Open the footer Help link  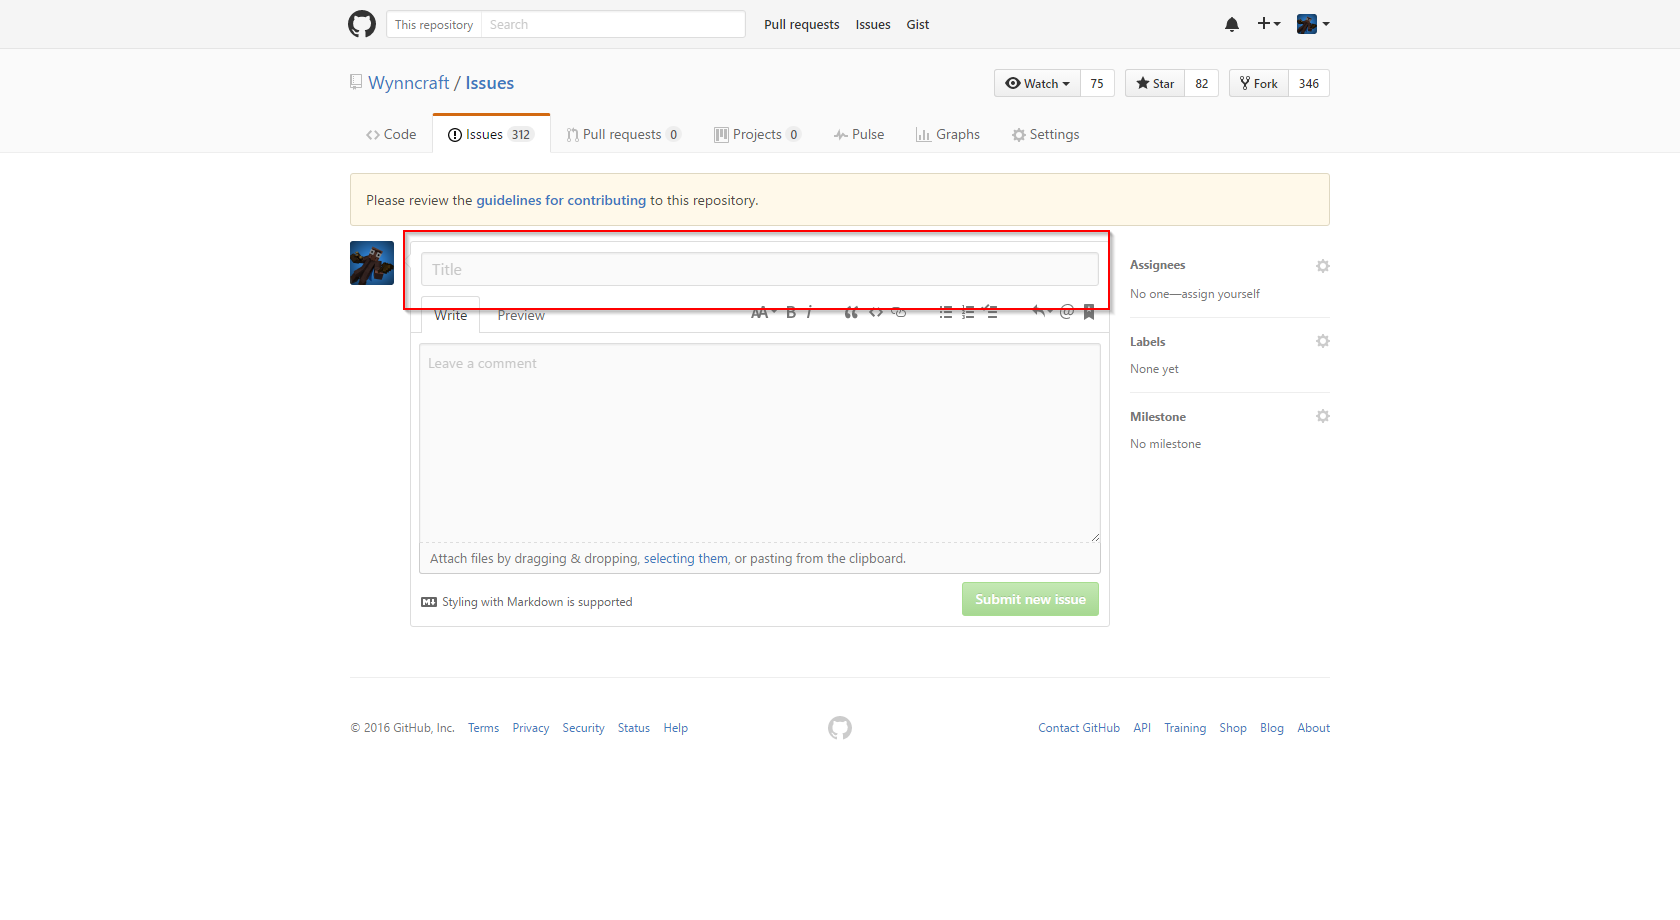(x=676, y=728)
